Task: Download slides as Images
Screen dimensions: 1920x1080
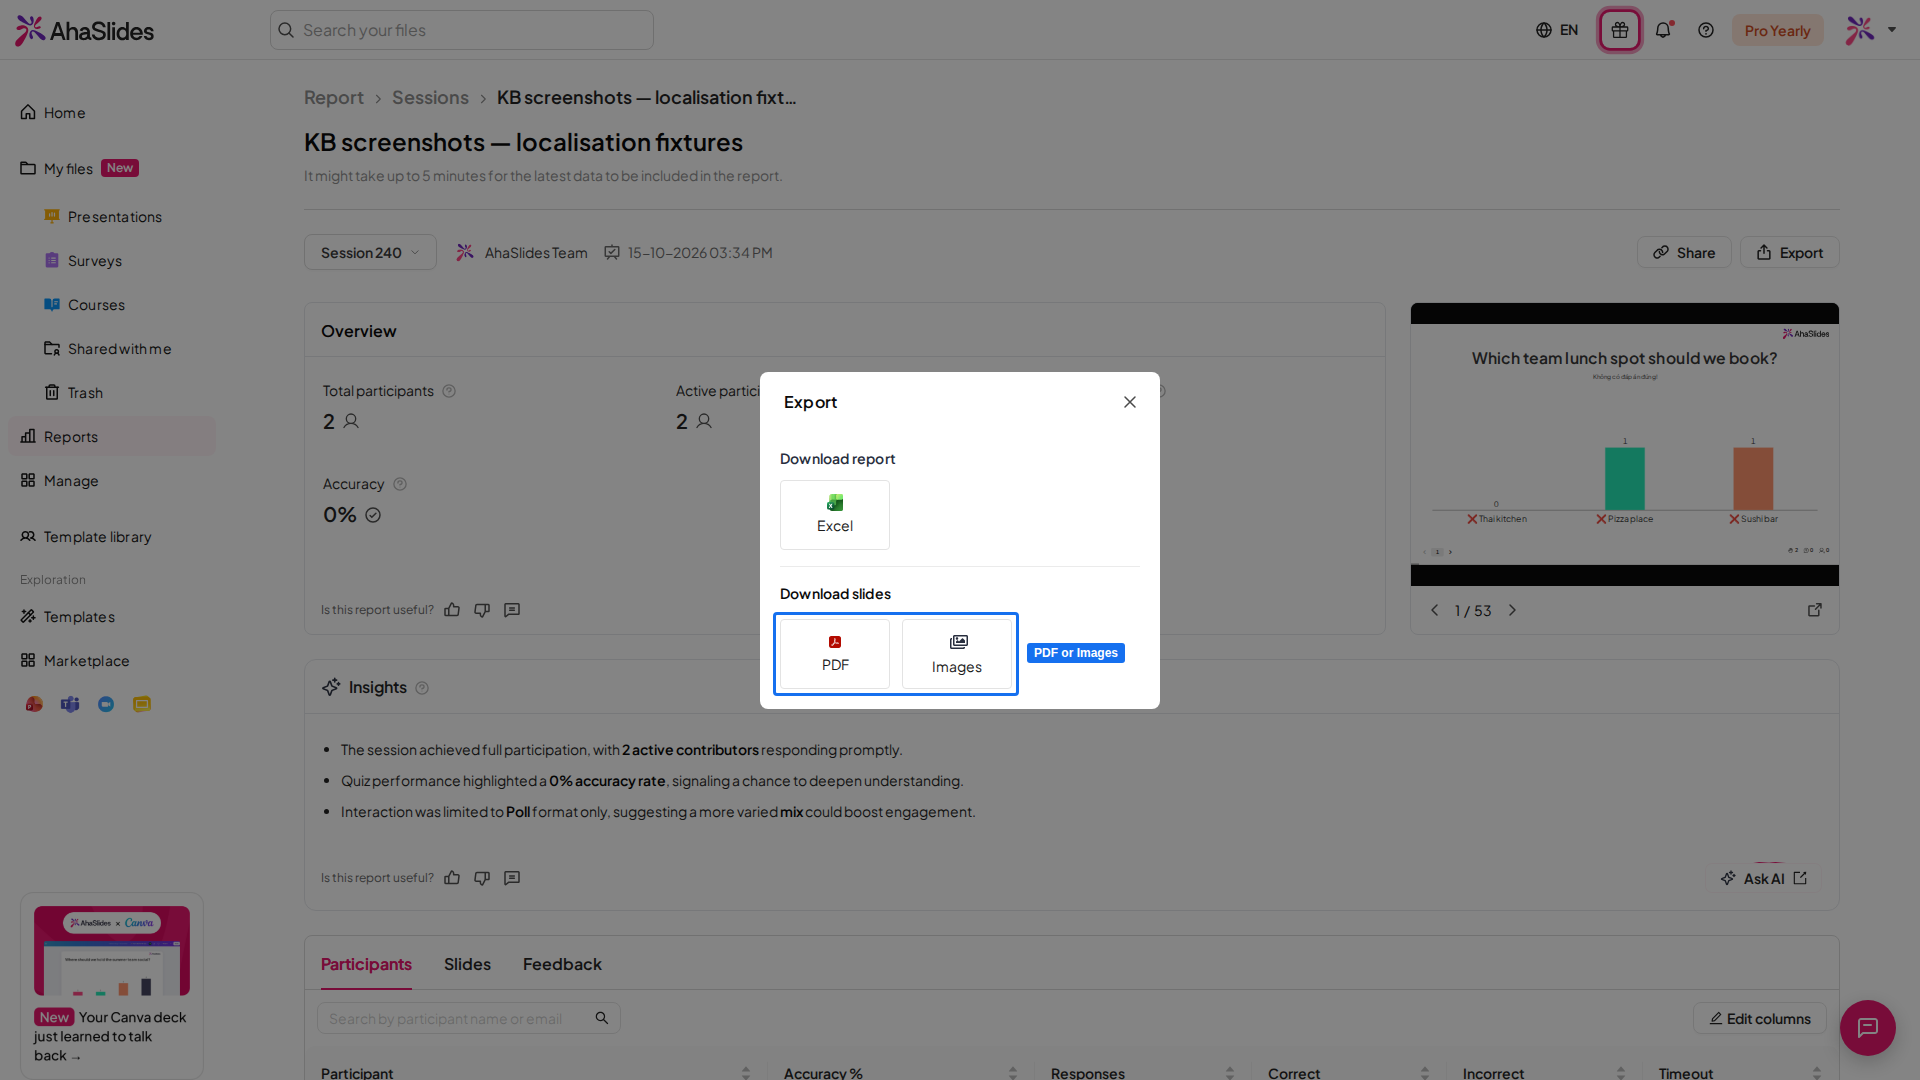Action: tap(957, 653)
